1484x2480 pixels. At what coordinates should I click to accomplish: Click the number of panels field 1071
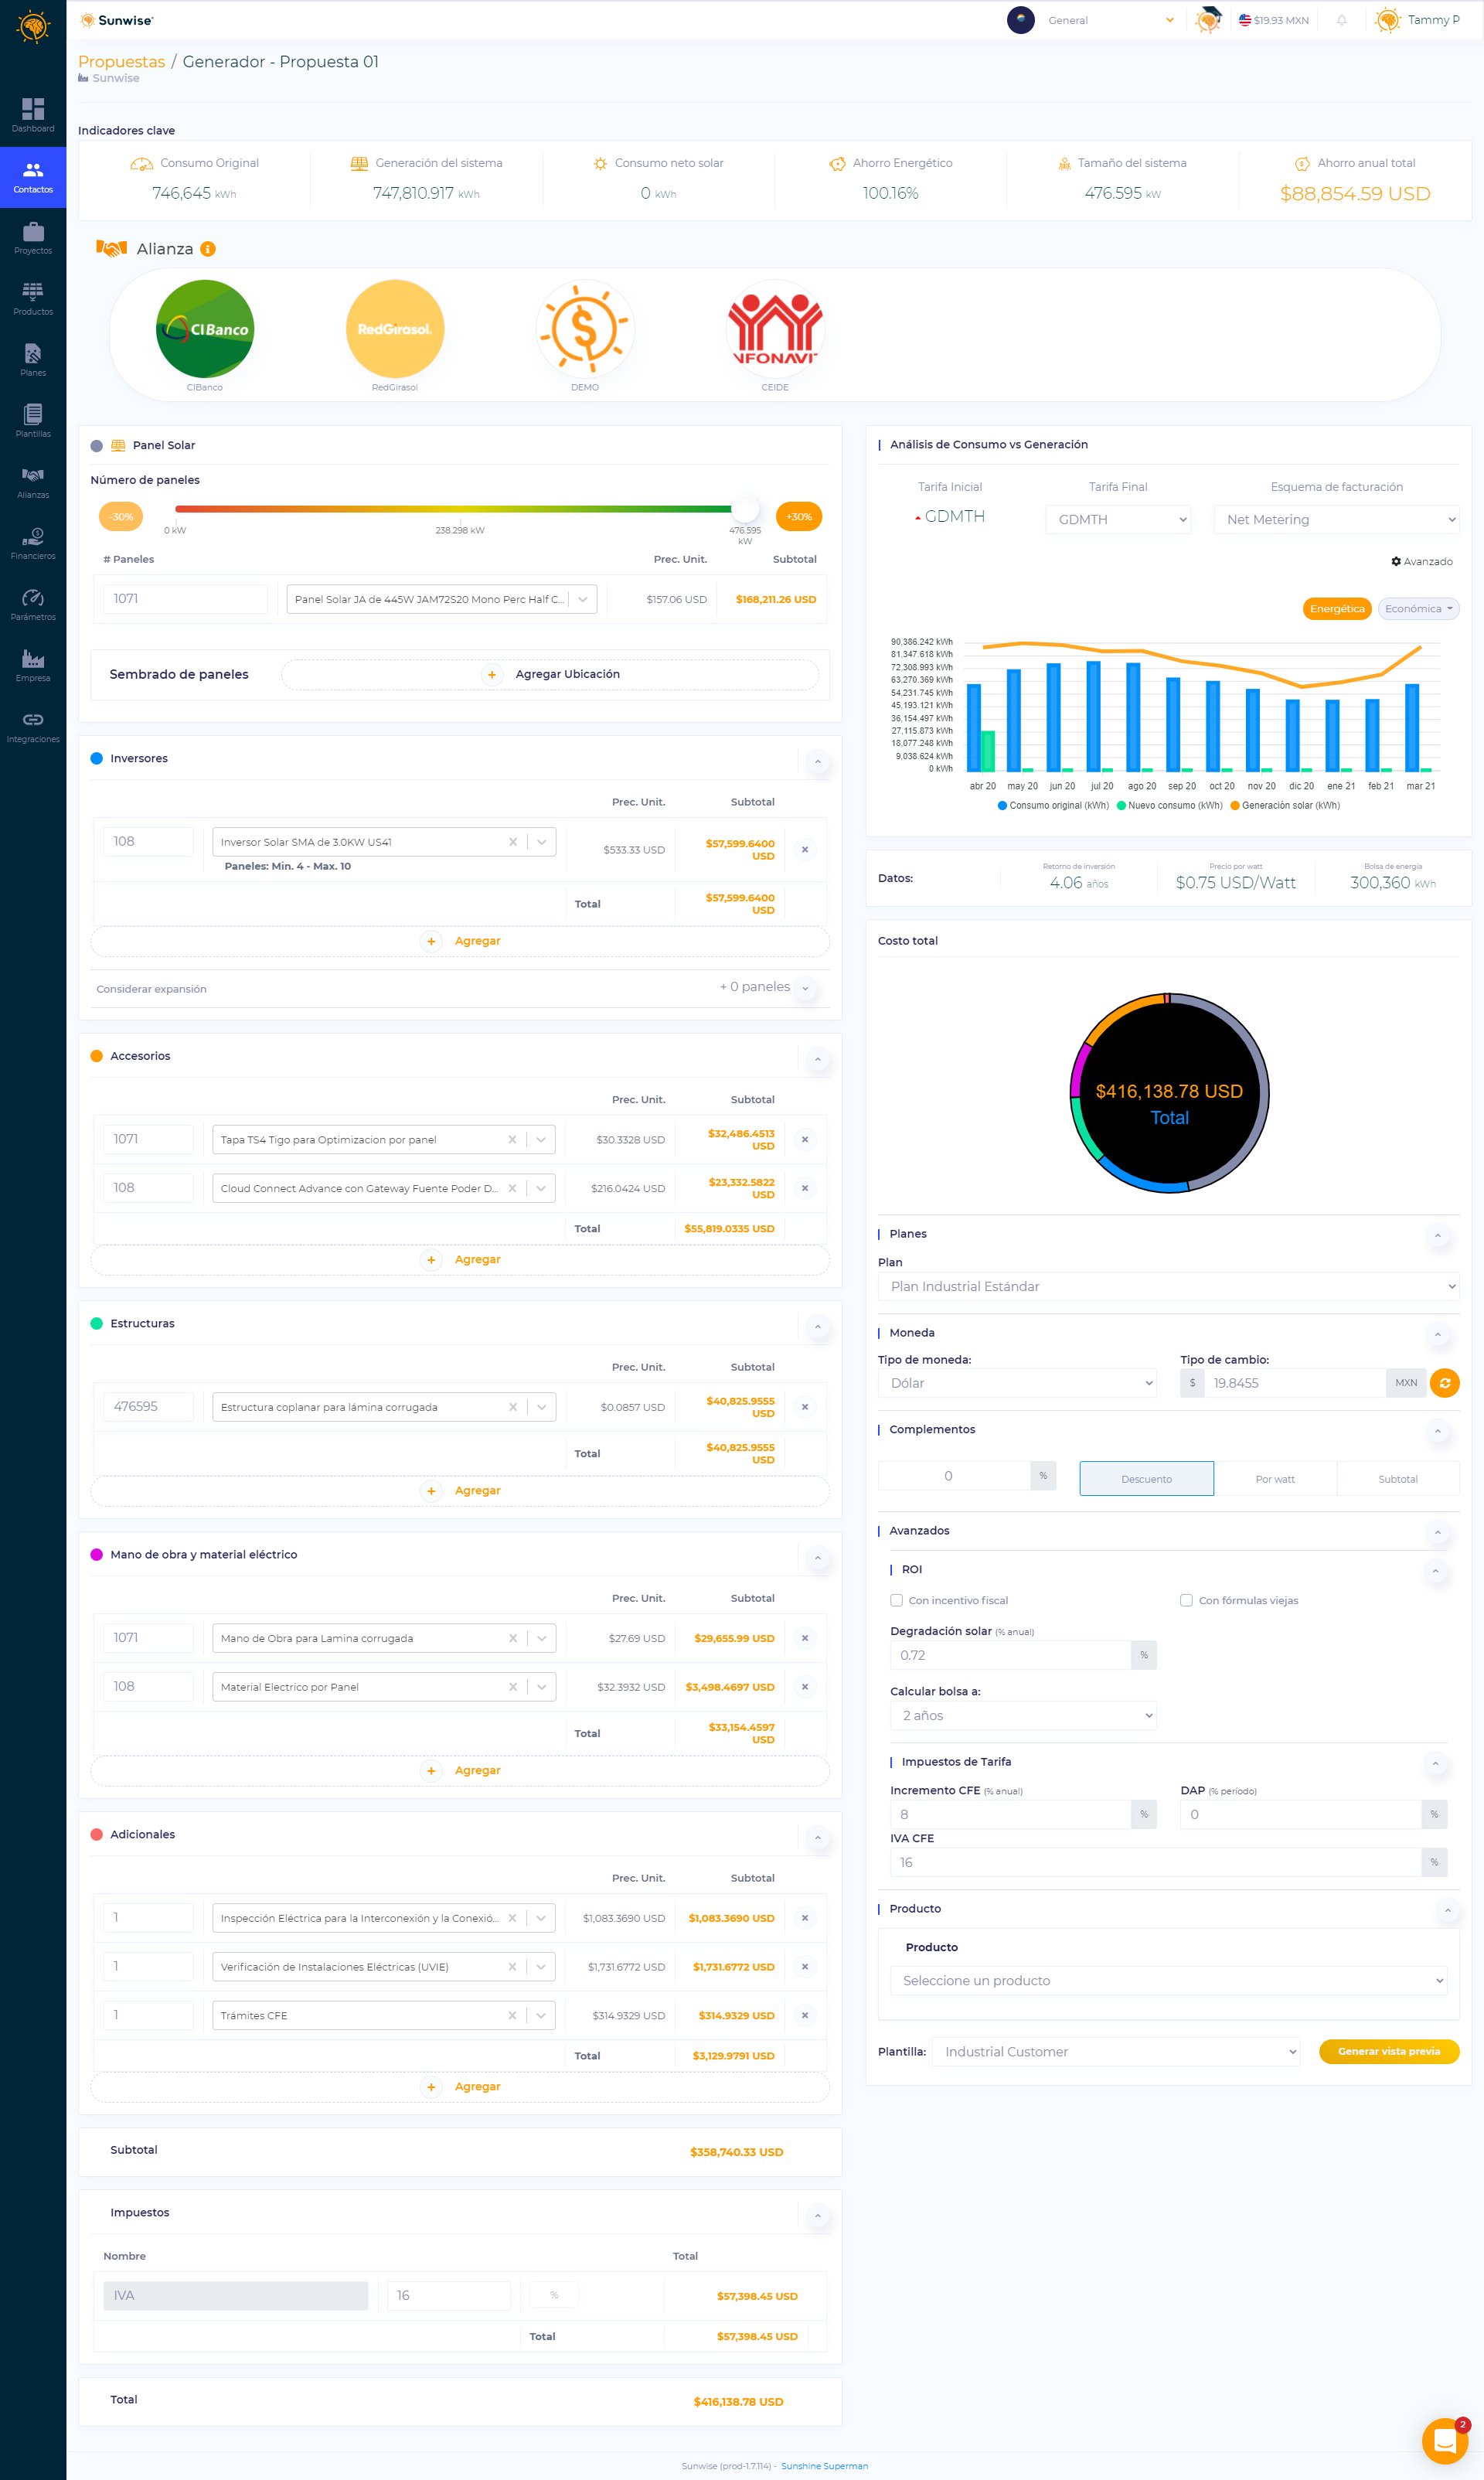185,598
